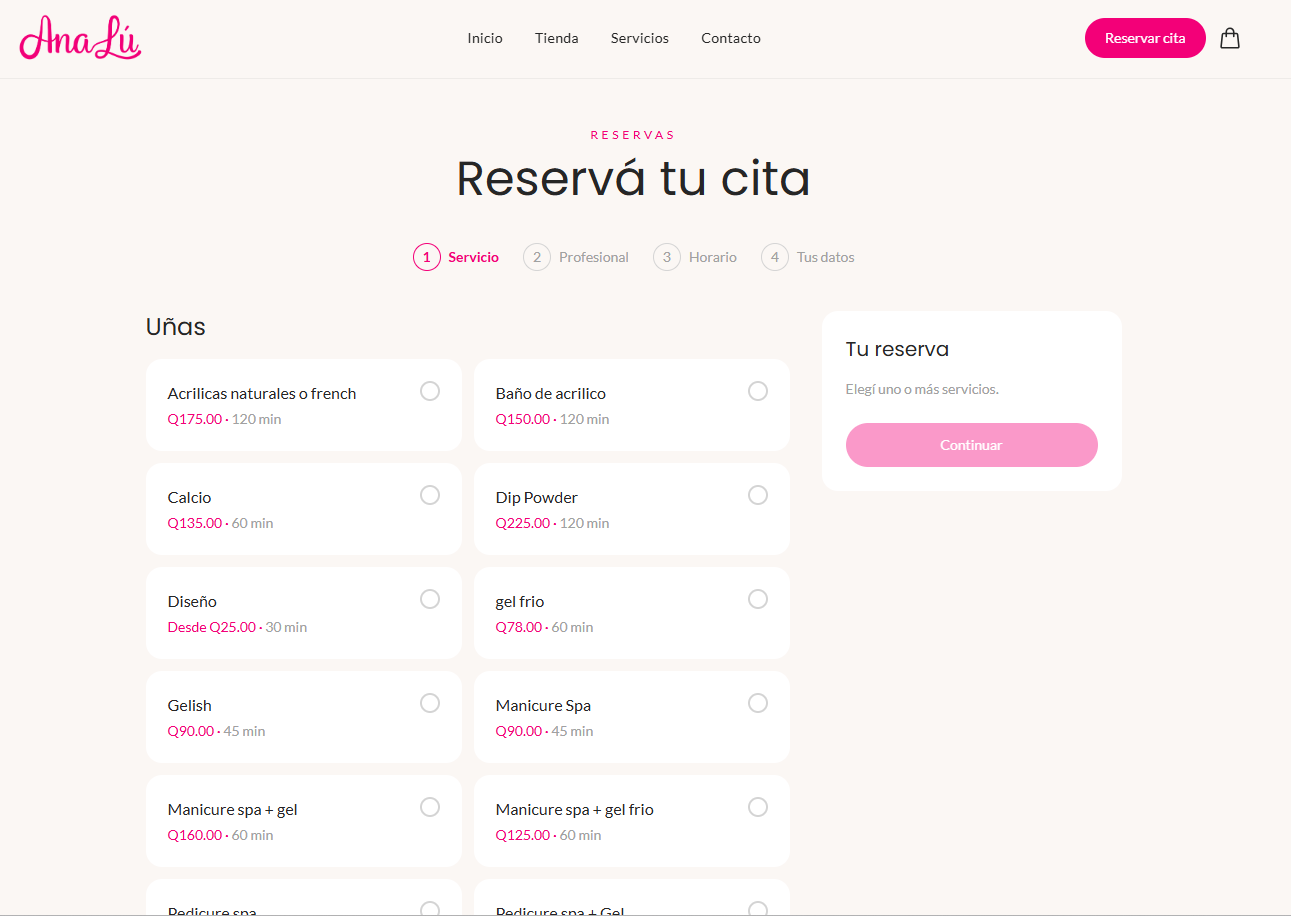This screenshot has height=916, width=1291.
Task: Click the Q125.00 price text
Action: tap(523, 835)
